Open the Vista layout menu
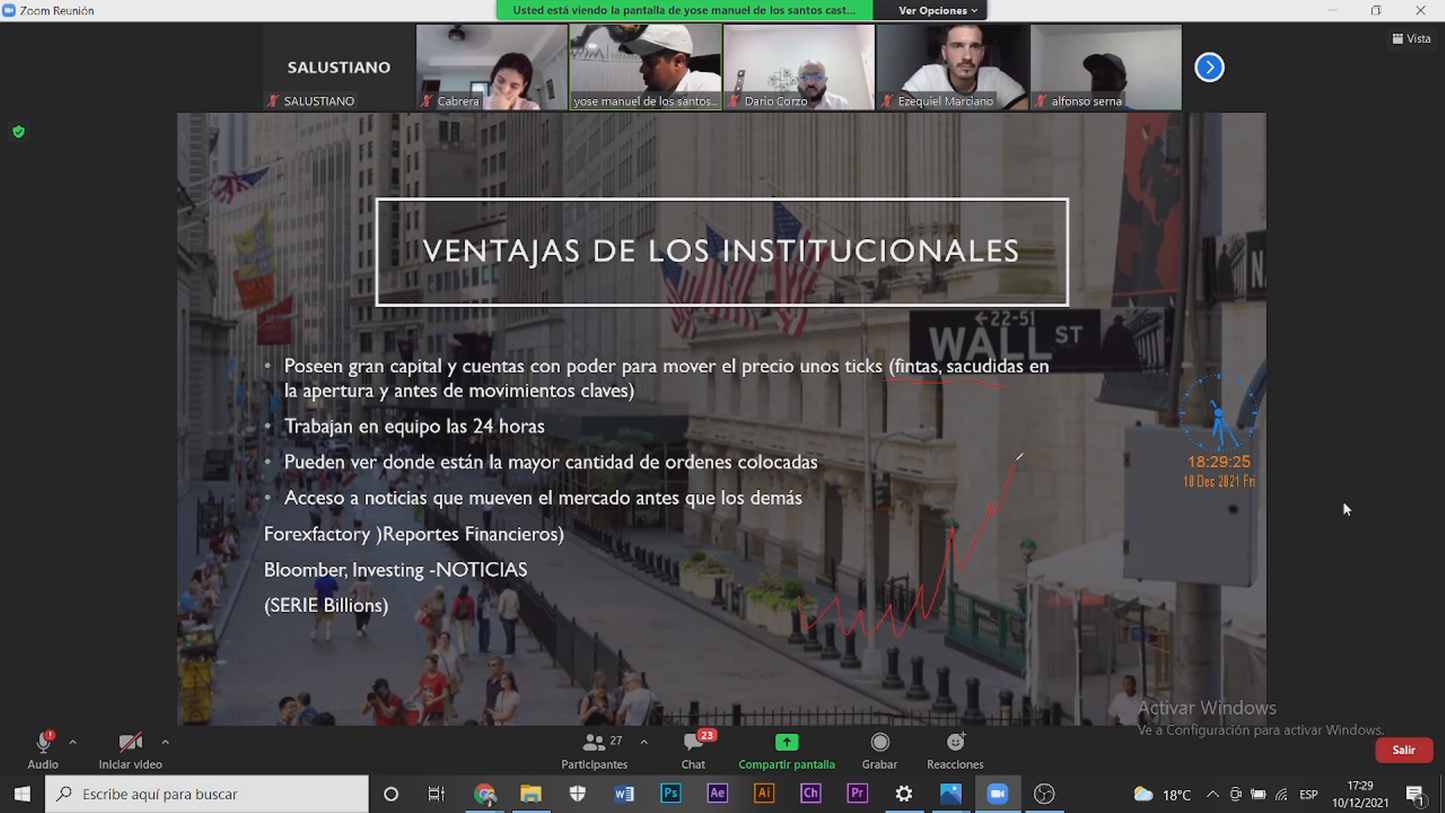The width and height of the screenshot is (1445, 813). point(1411,39)
